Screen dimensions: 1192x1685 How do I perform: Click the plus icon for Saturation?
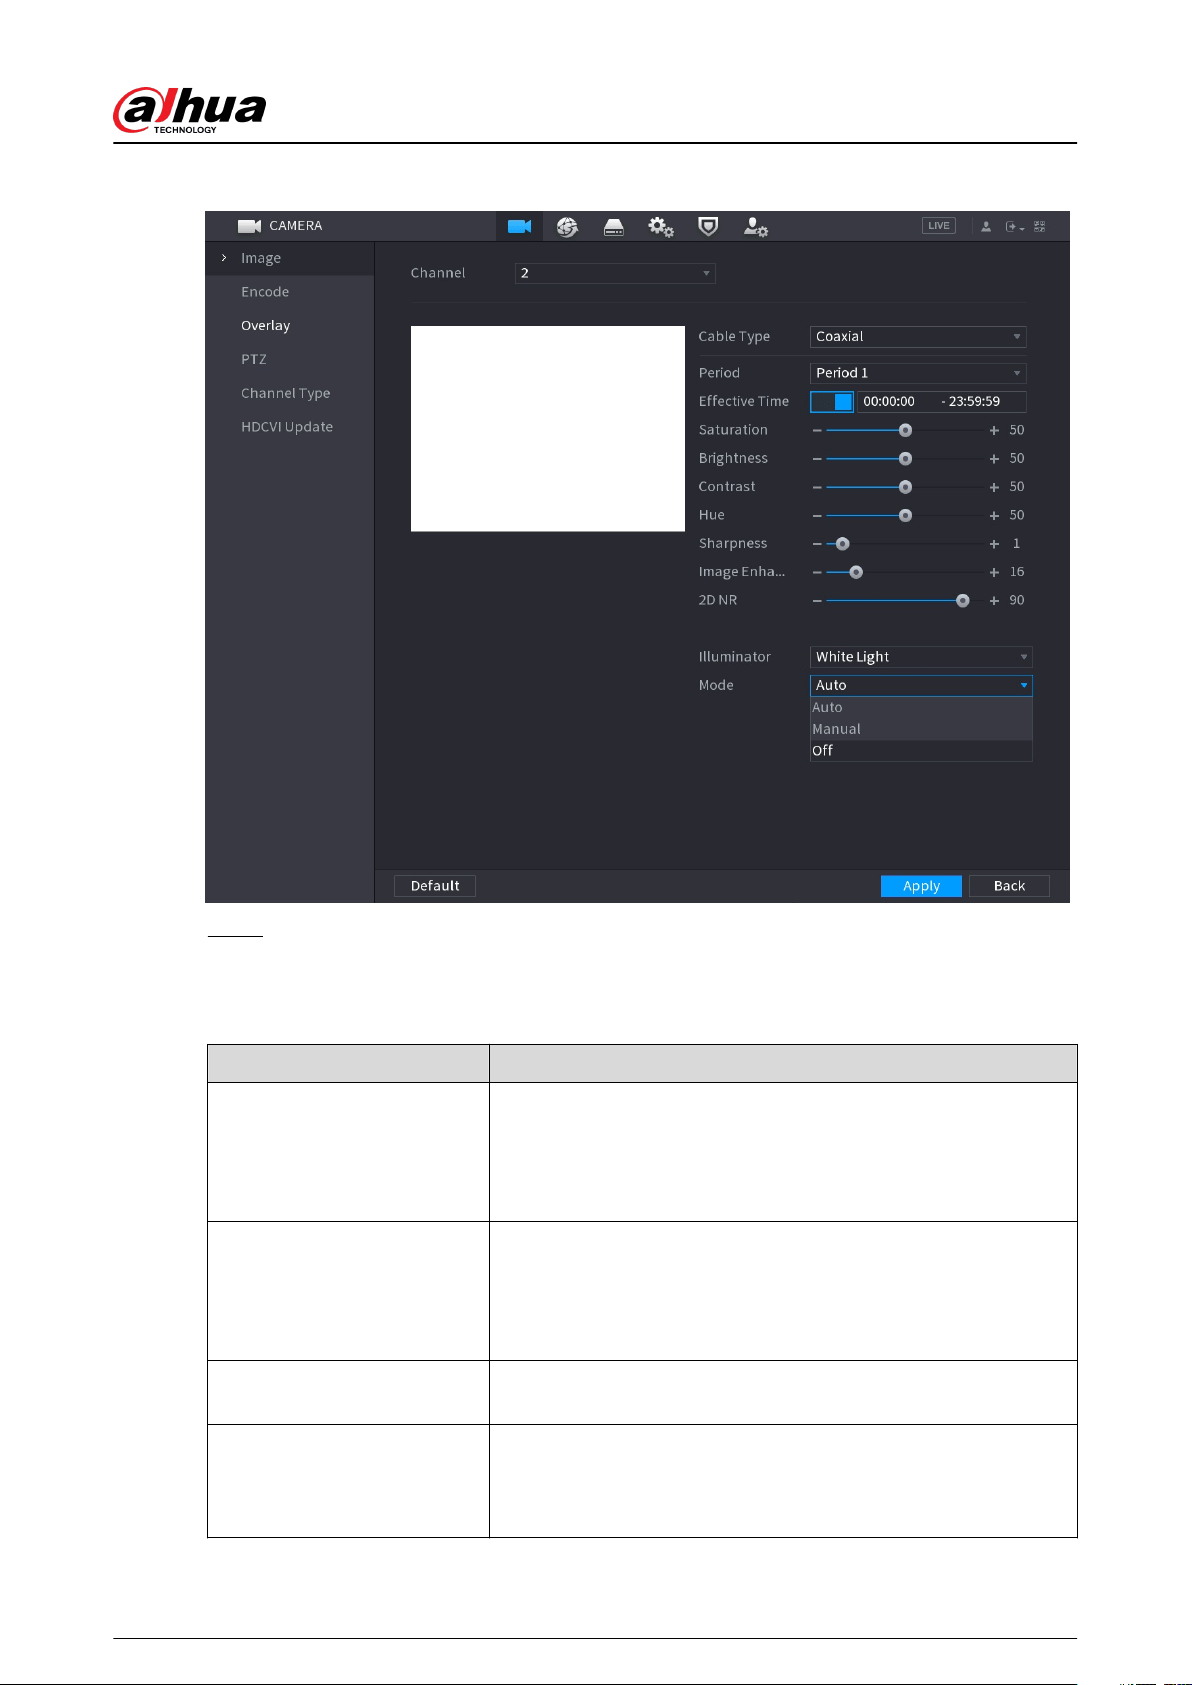(x=994, y=430)
